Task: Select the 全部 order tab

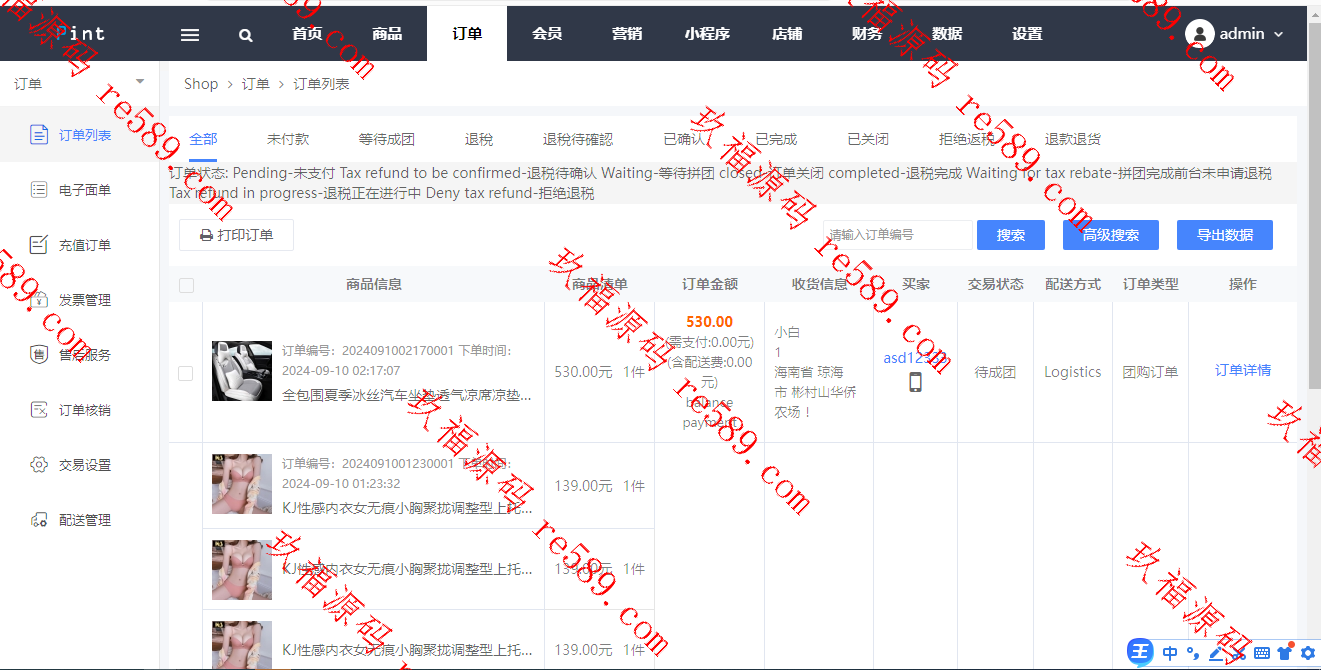Action: [203, 140]
